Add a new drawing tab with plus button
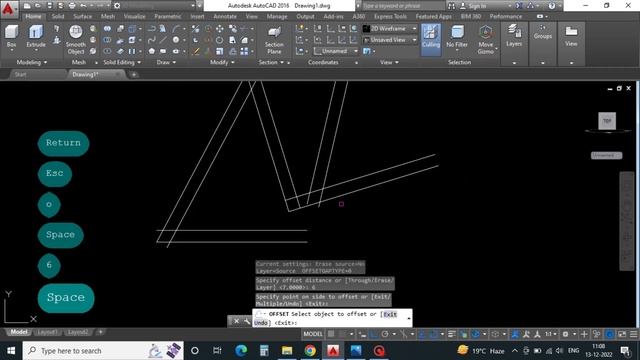640x360 pixels. pyautogui.click(x=133, y=74)
